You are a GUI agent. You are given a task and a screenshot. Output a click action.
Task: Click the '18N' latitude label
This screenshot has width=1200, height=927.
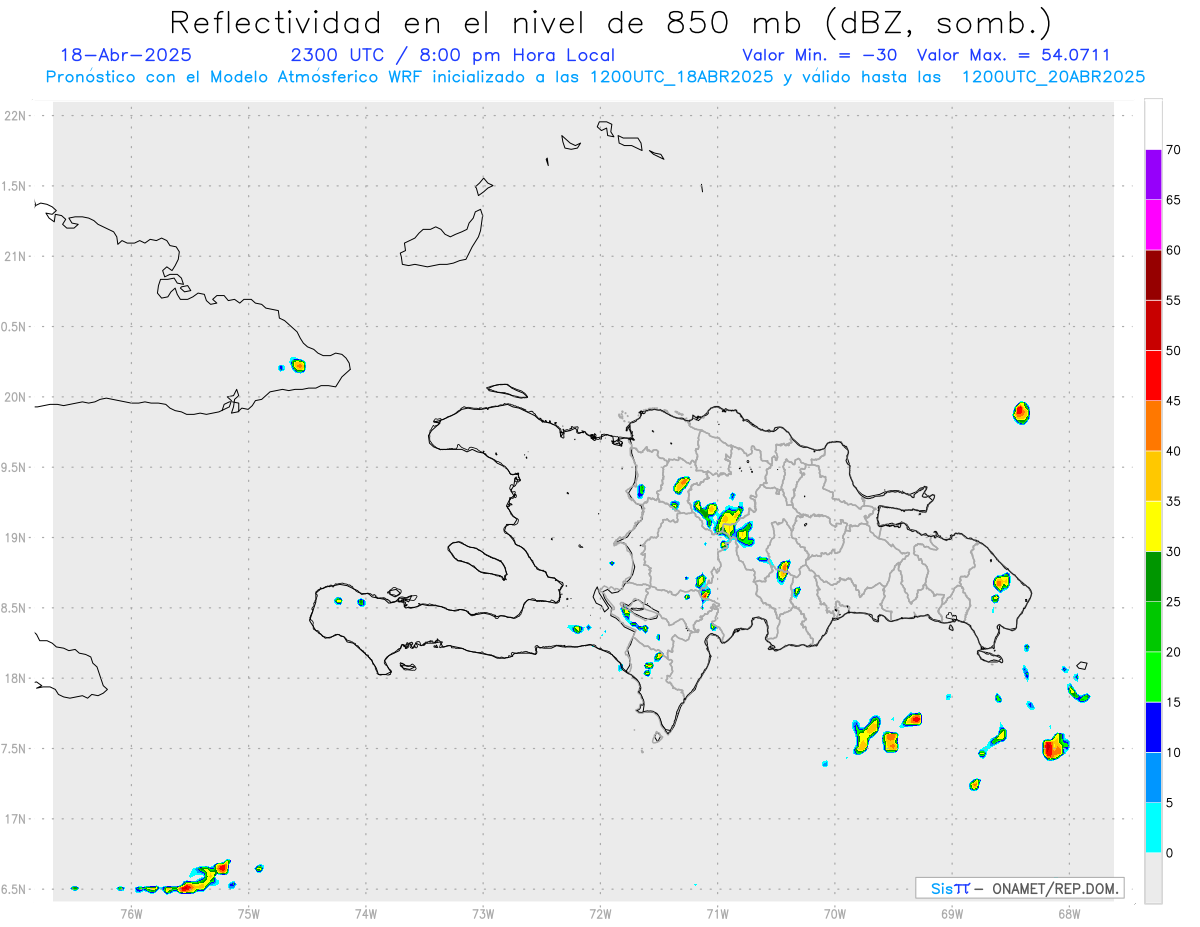(16, 678)
